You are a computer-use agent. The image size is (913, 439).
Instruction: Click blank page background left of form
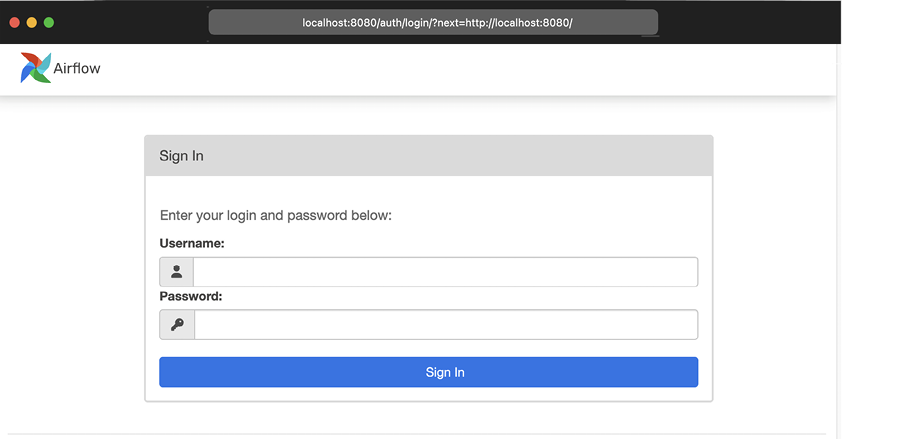point(70,270)
